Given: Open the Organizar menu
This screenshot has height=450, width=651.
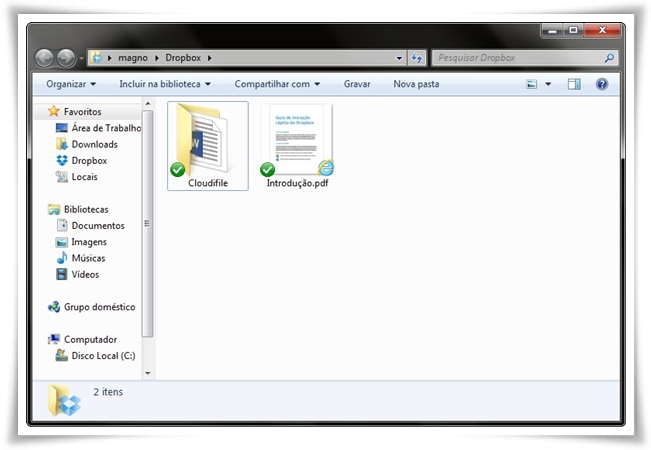Looking at the screenshot, I should [x=71, y=84].
